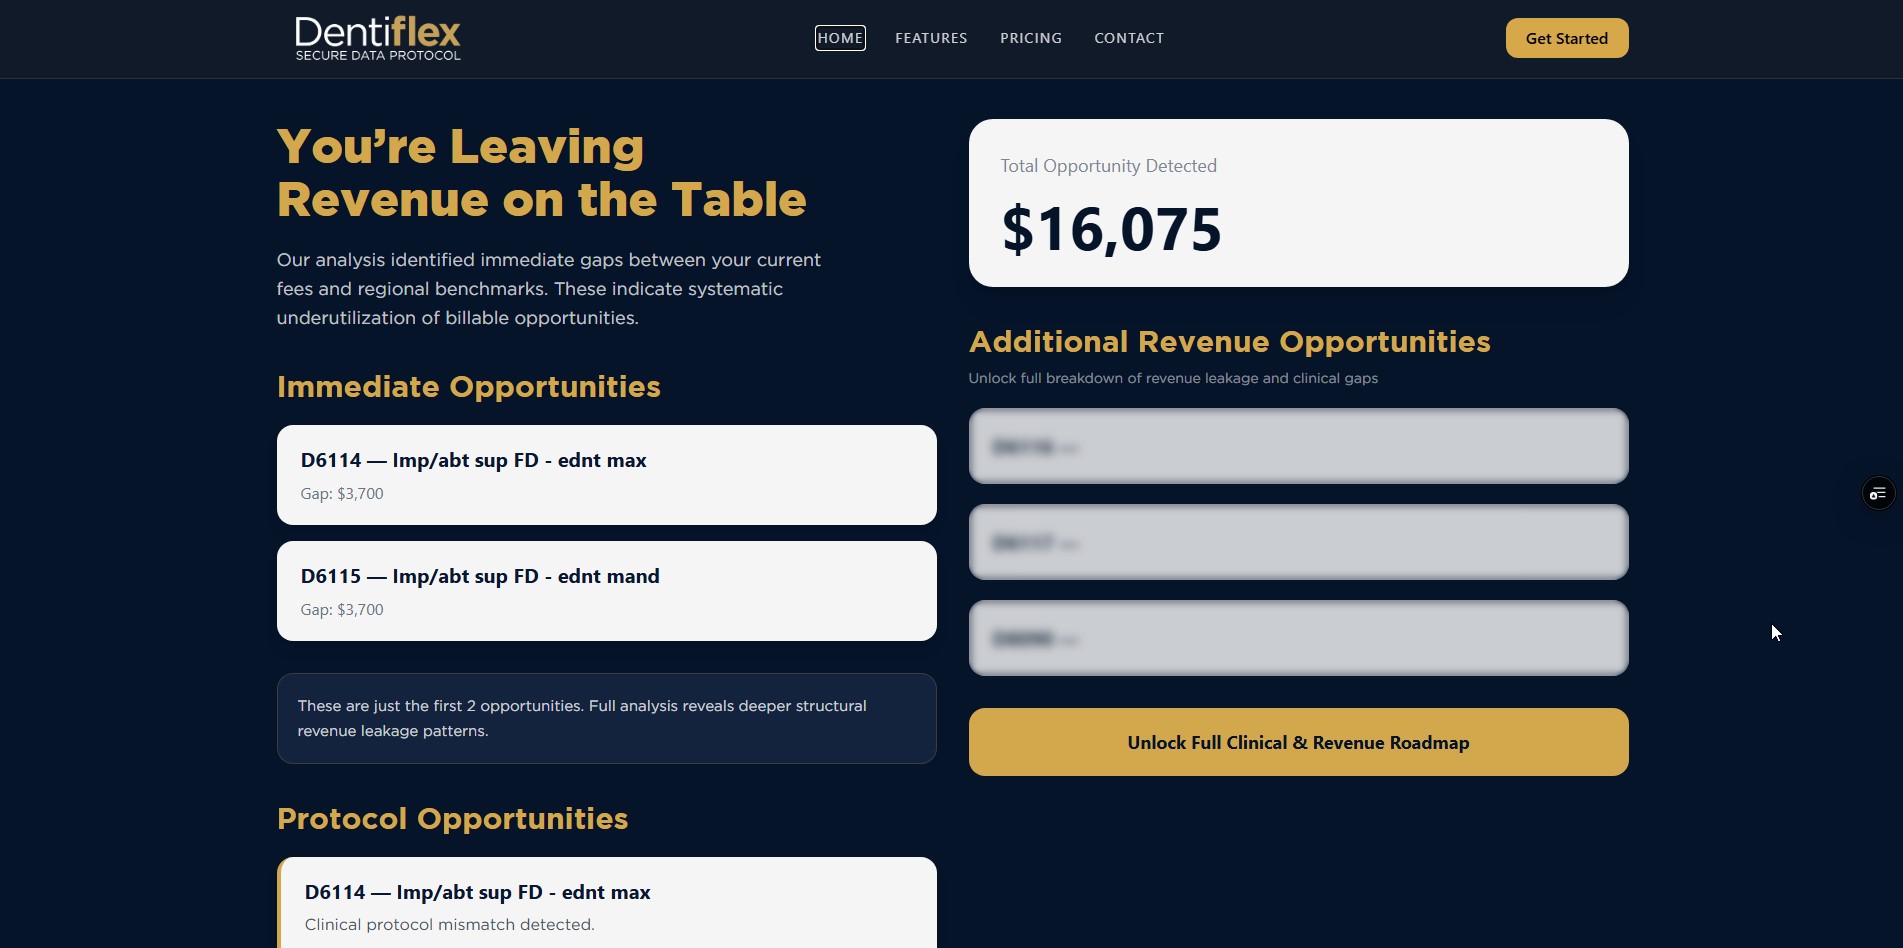Click the $16,075 total opportunity value

click(1111, 229)
